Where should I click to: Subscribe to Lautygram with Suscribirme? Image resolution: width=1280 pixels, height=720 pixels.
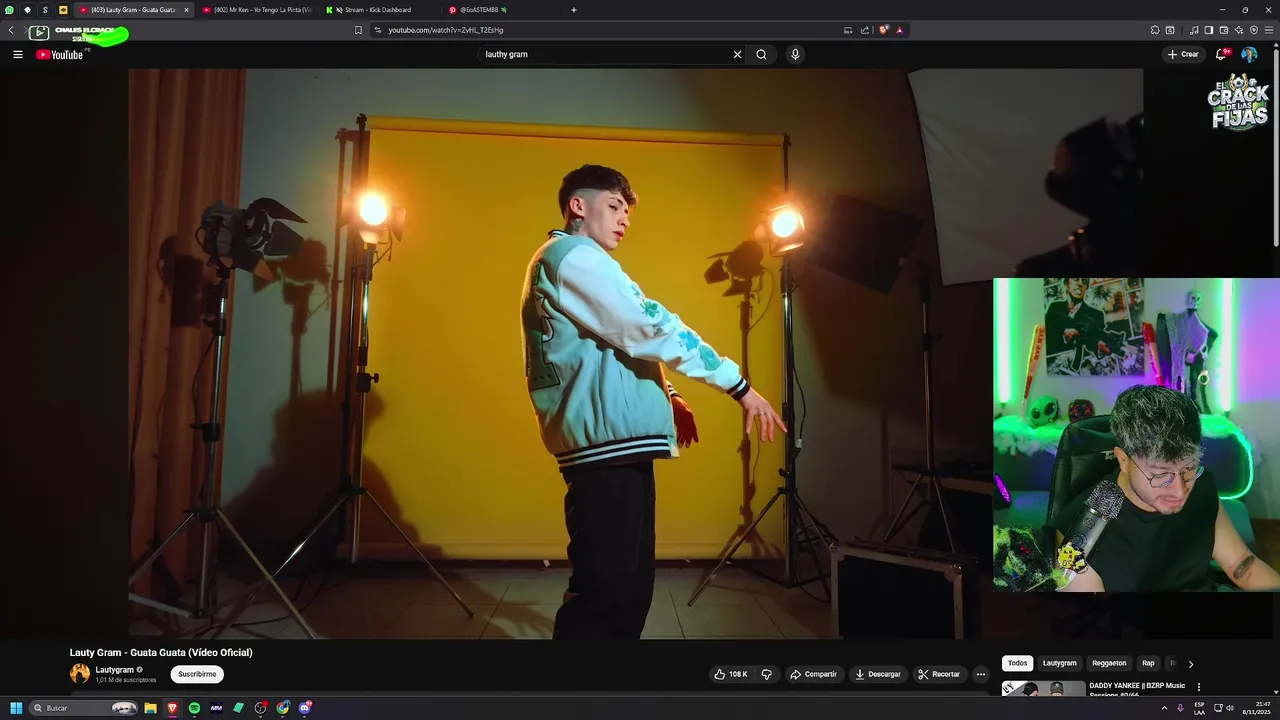pos(197,674)
